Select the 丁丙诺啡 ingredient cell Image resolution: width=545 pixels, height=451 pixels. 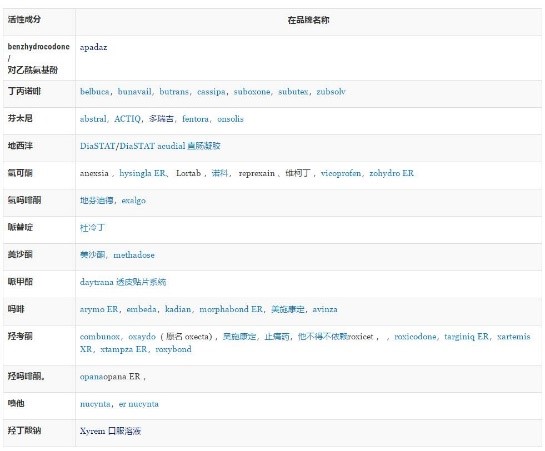pyautogui.click(x=39, y=94)
